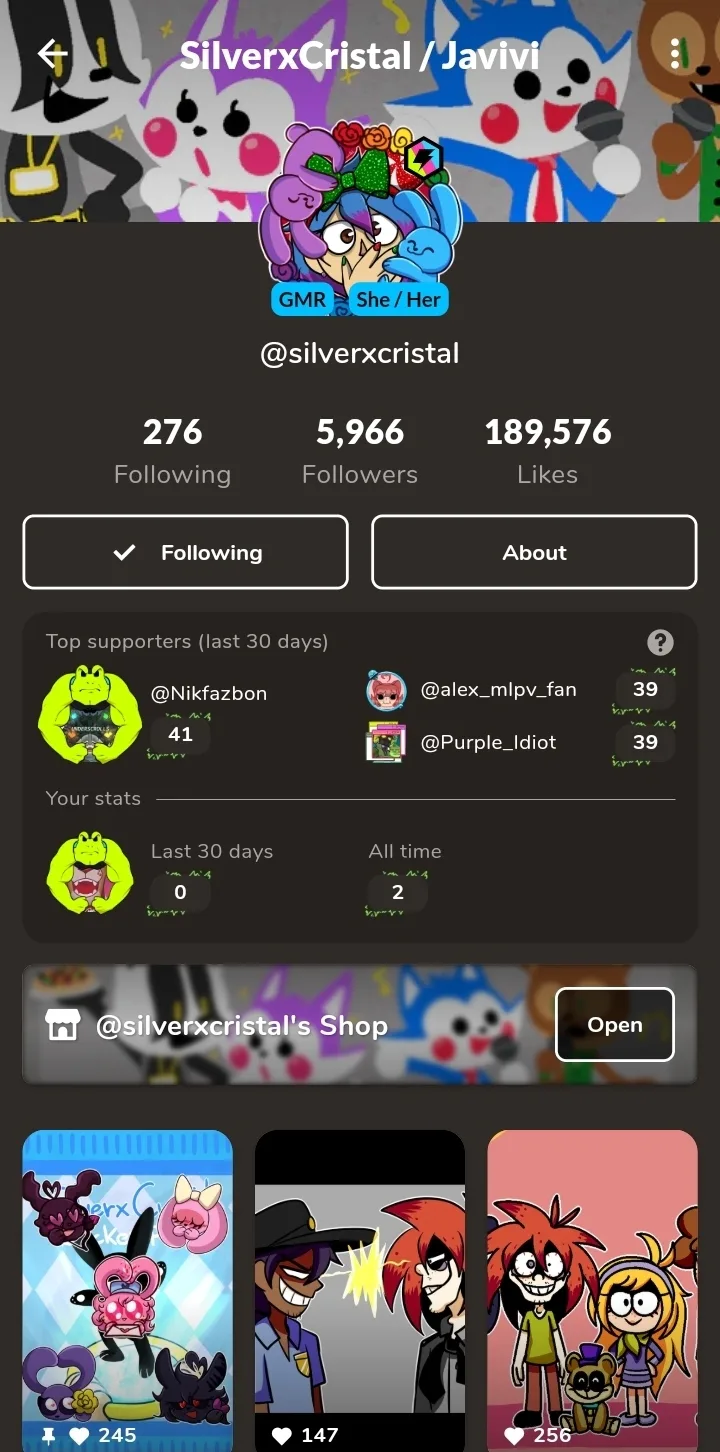Tap @Nikfazbon's green frog avatar
Viewport: 720px width, 1452px height.
tap(90, 714)
